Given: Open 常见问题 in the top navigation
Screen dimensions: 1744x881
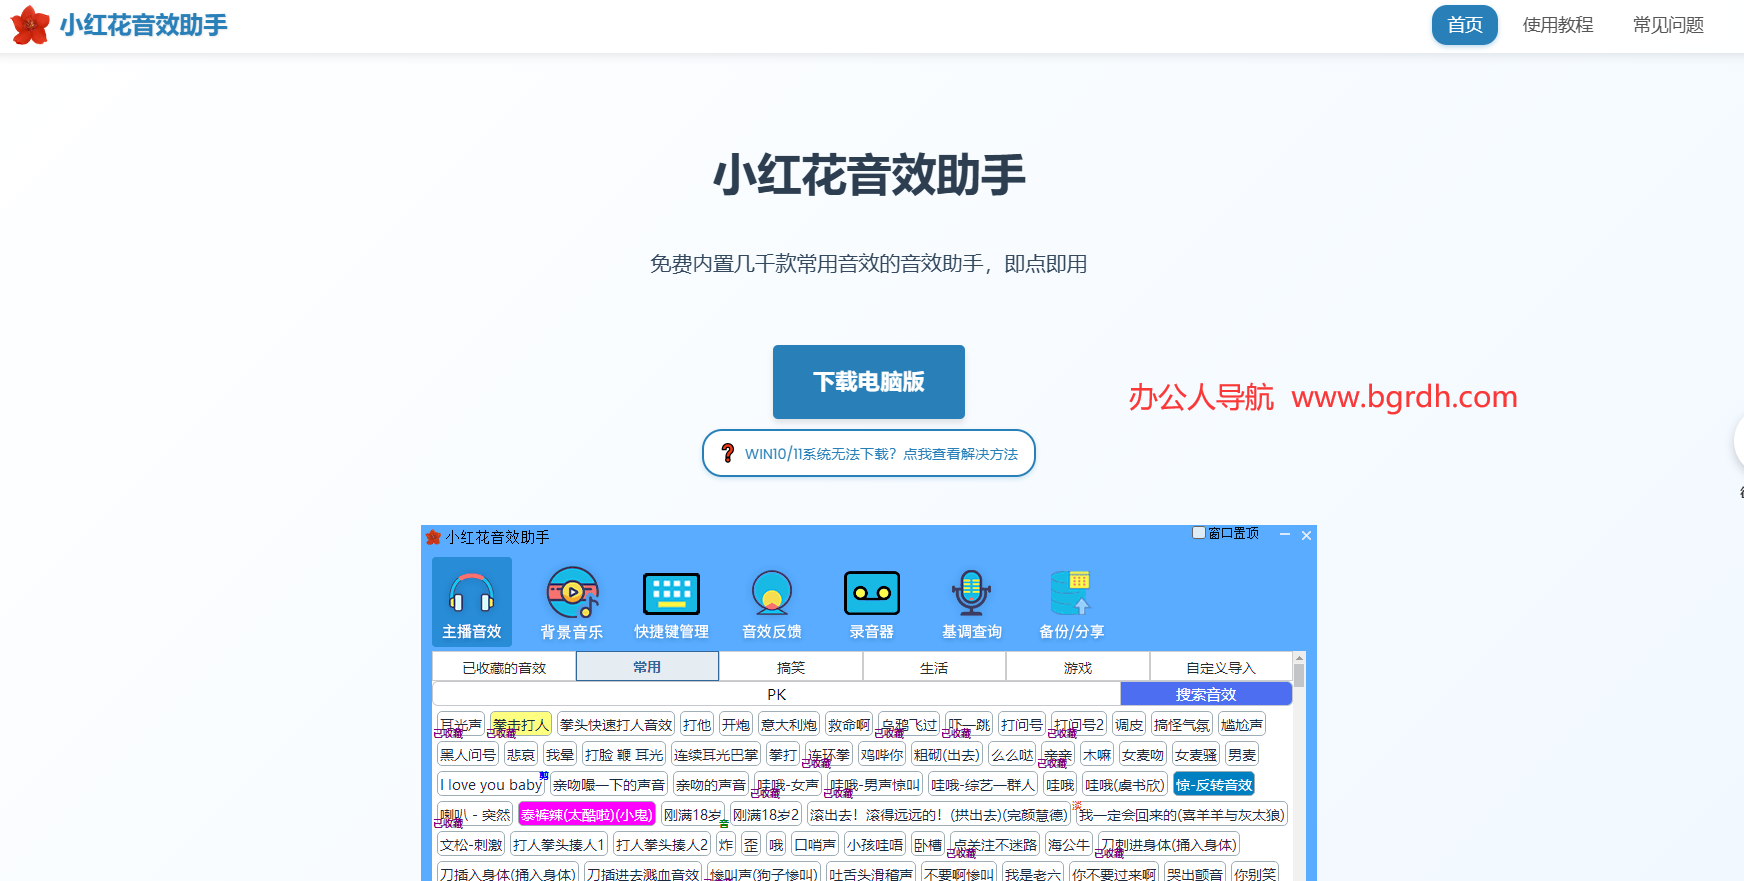Looking at the screenshot, I should 1667,25.
